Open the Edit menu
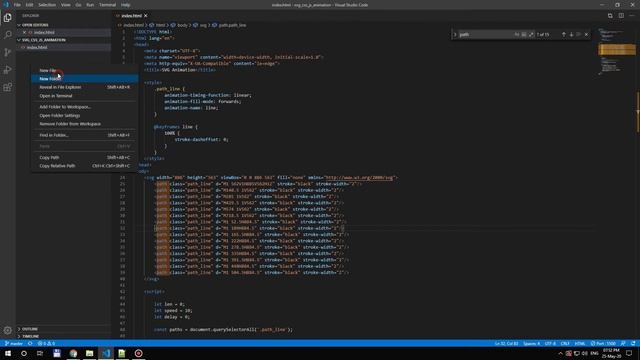 click(x=29, y=5)
